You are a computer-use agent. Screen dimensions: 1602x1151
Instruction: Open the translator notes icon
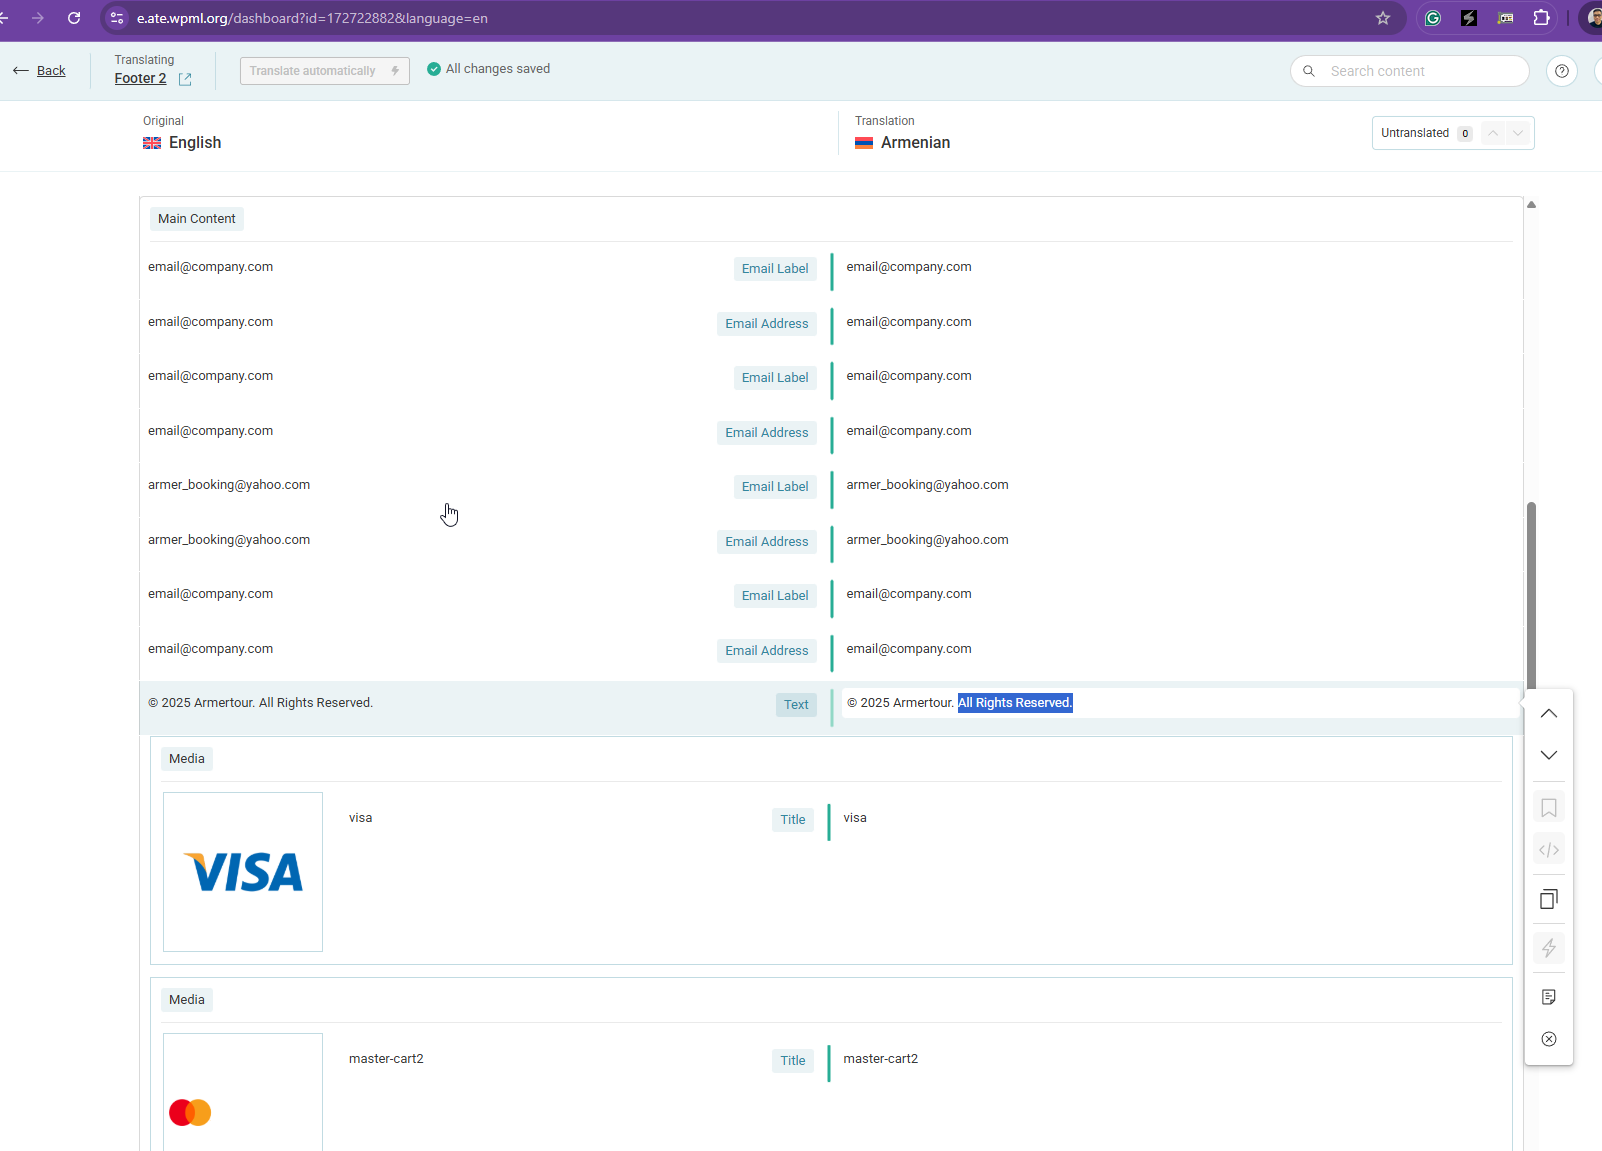(1549, 997)
